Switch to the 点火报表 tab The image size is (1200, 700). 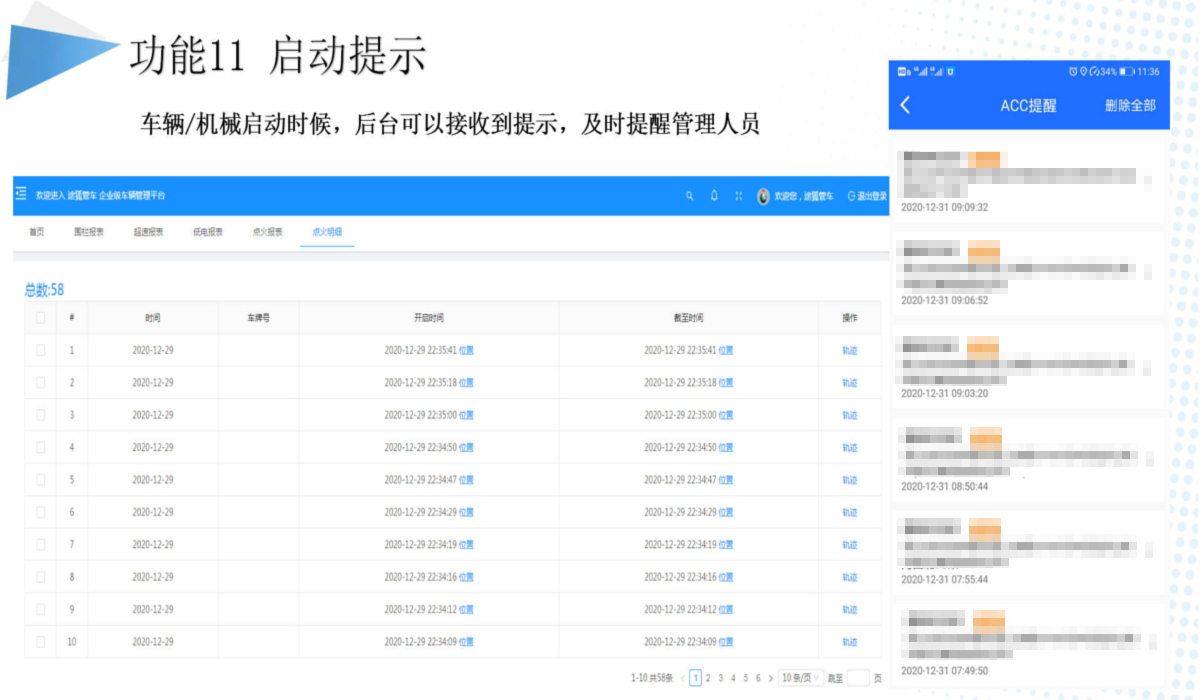tap(267, 232)
